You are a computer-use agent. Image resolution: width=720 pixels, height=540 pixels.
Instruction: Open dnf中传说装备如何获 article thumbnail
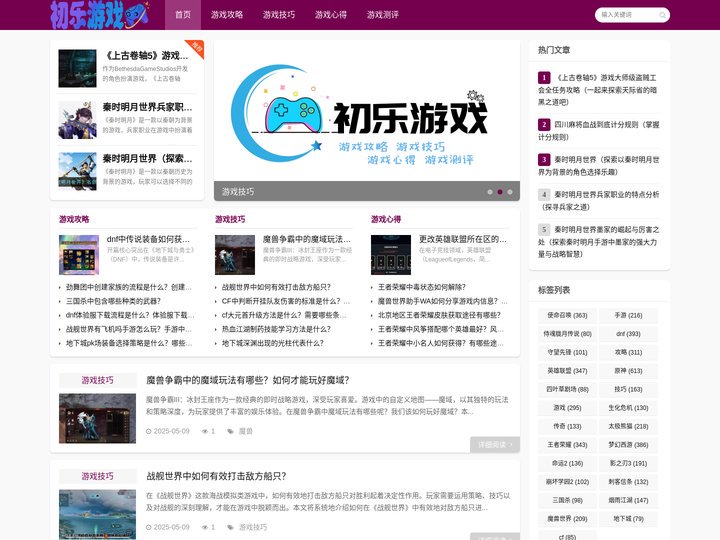point(79,255)
